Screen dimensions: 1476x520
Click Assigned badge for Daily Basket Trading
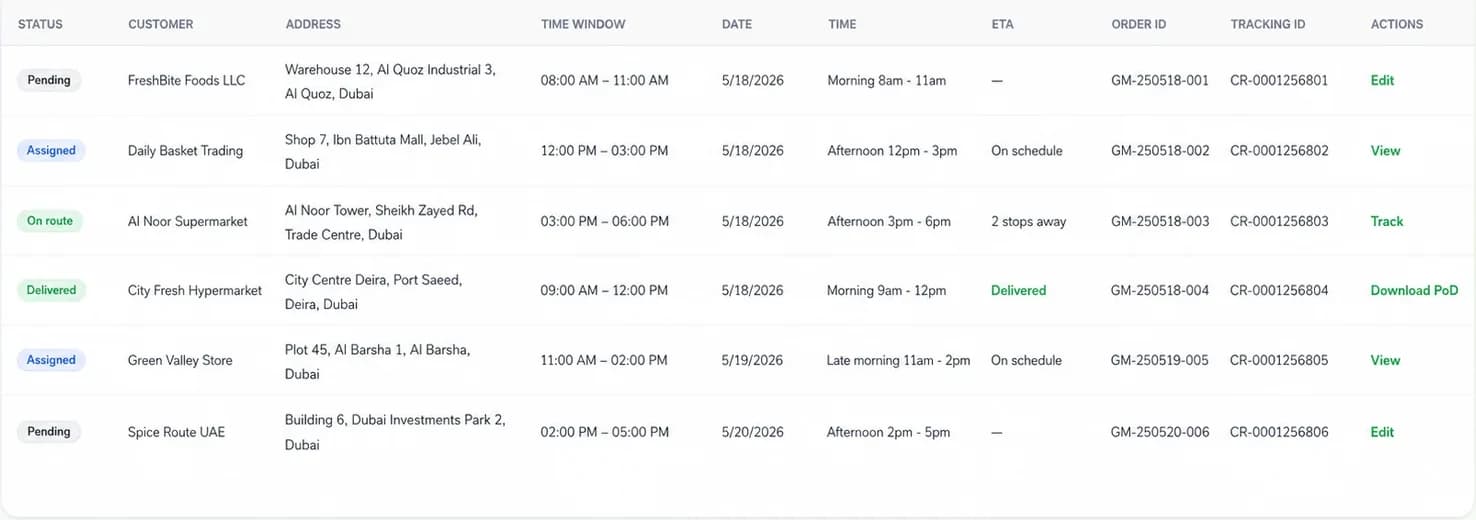pyautogui.click(x=51, y=151)
